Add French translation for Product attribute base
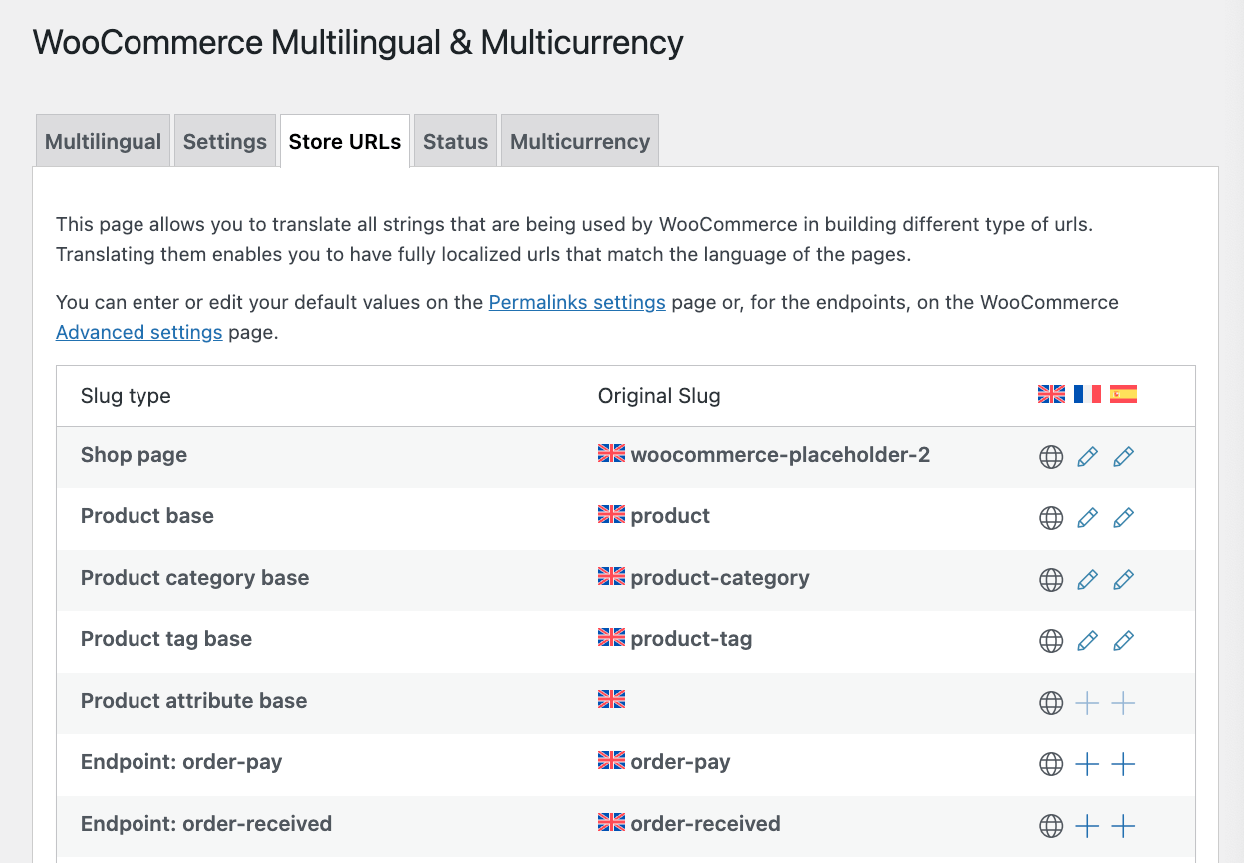This screenshot has height=863, width=1244. click(1087, 703)
